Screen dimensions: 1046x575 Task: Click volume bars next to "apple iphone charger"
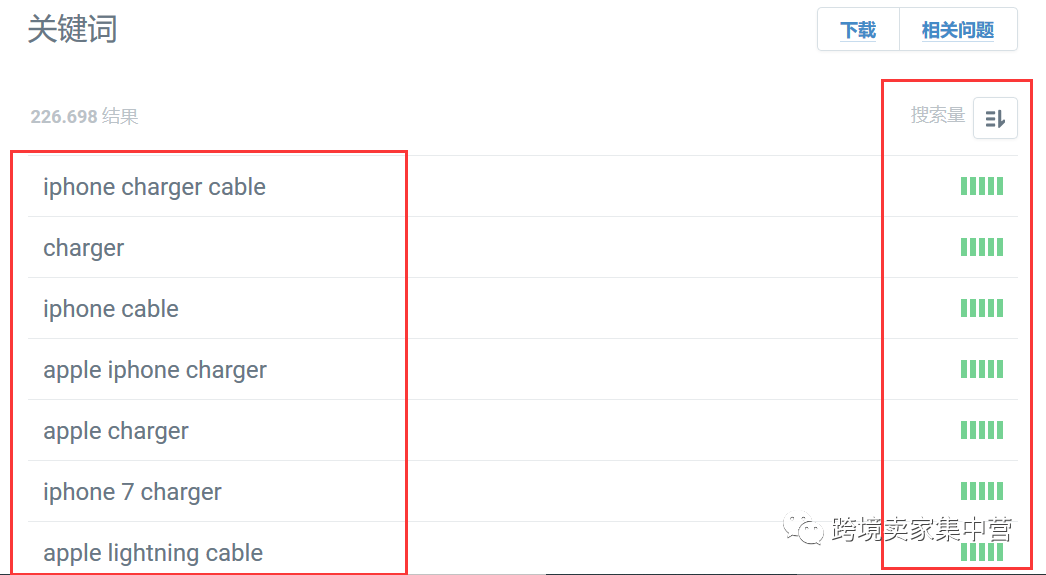pos(981,369)
